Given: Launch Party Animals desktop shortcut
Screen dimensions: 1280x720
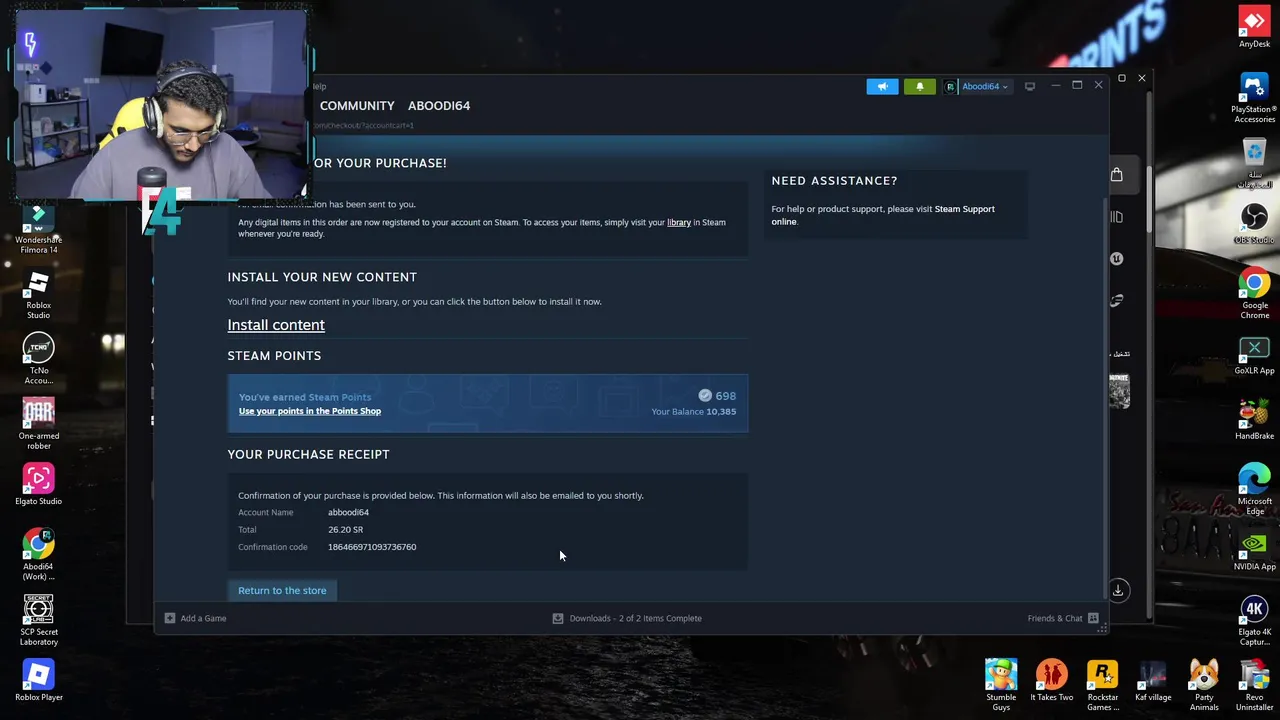Looking at the screenshot, I should click(x=1203, y=685).
